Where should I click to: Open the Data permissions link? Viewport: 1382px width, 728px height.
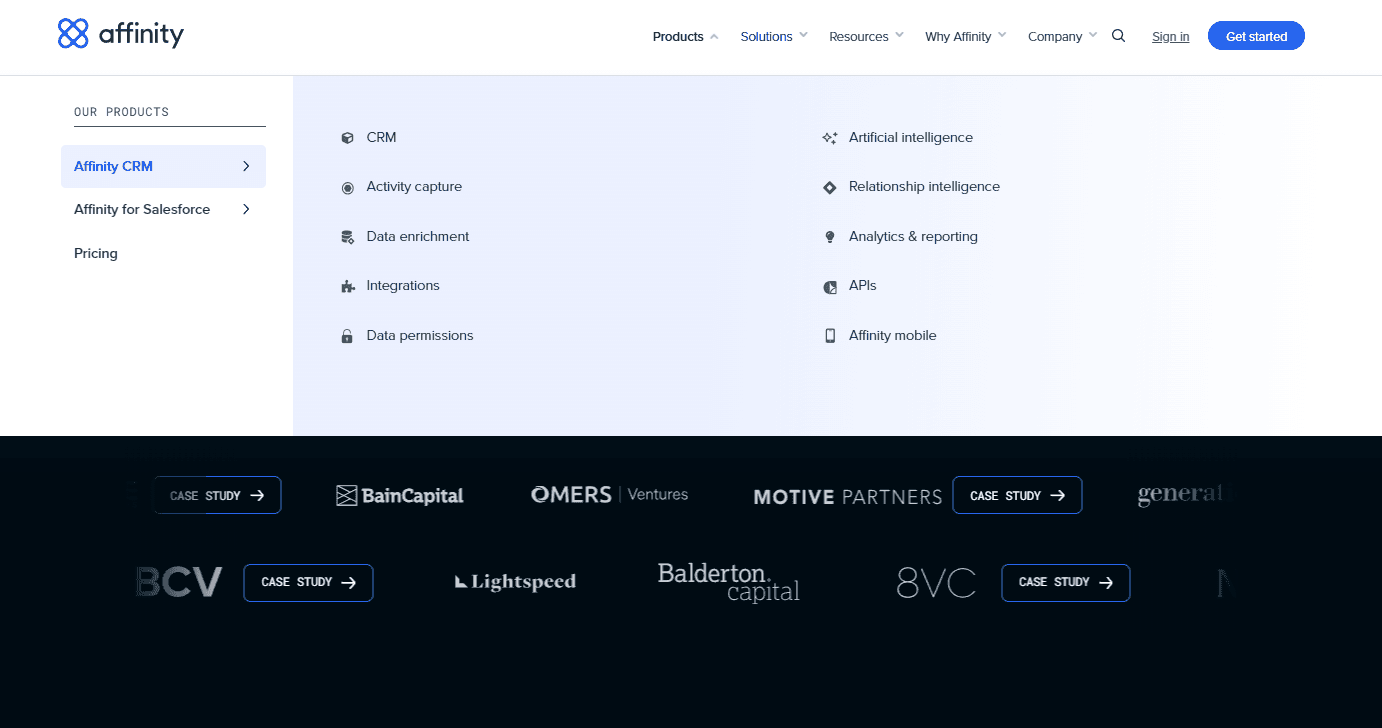click(420, 336)
